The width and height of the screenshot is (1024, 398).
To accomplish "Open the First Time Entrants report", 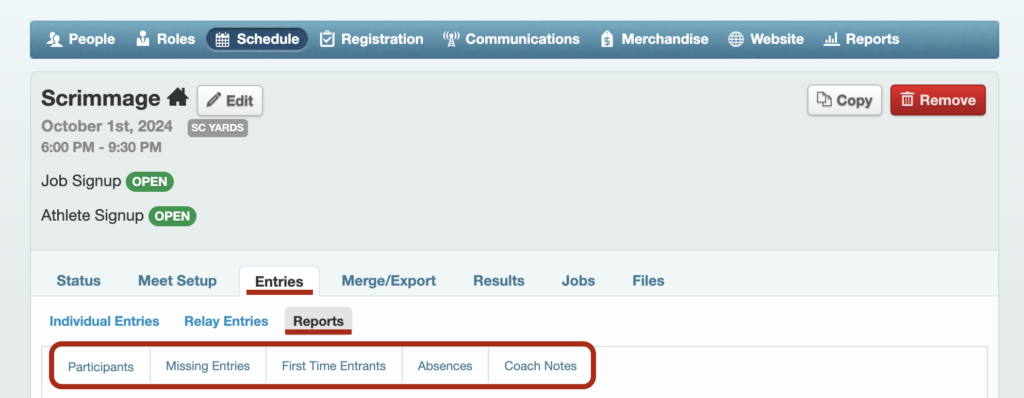I will point(334,366).
